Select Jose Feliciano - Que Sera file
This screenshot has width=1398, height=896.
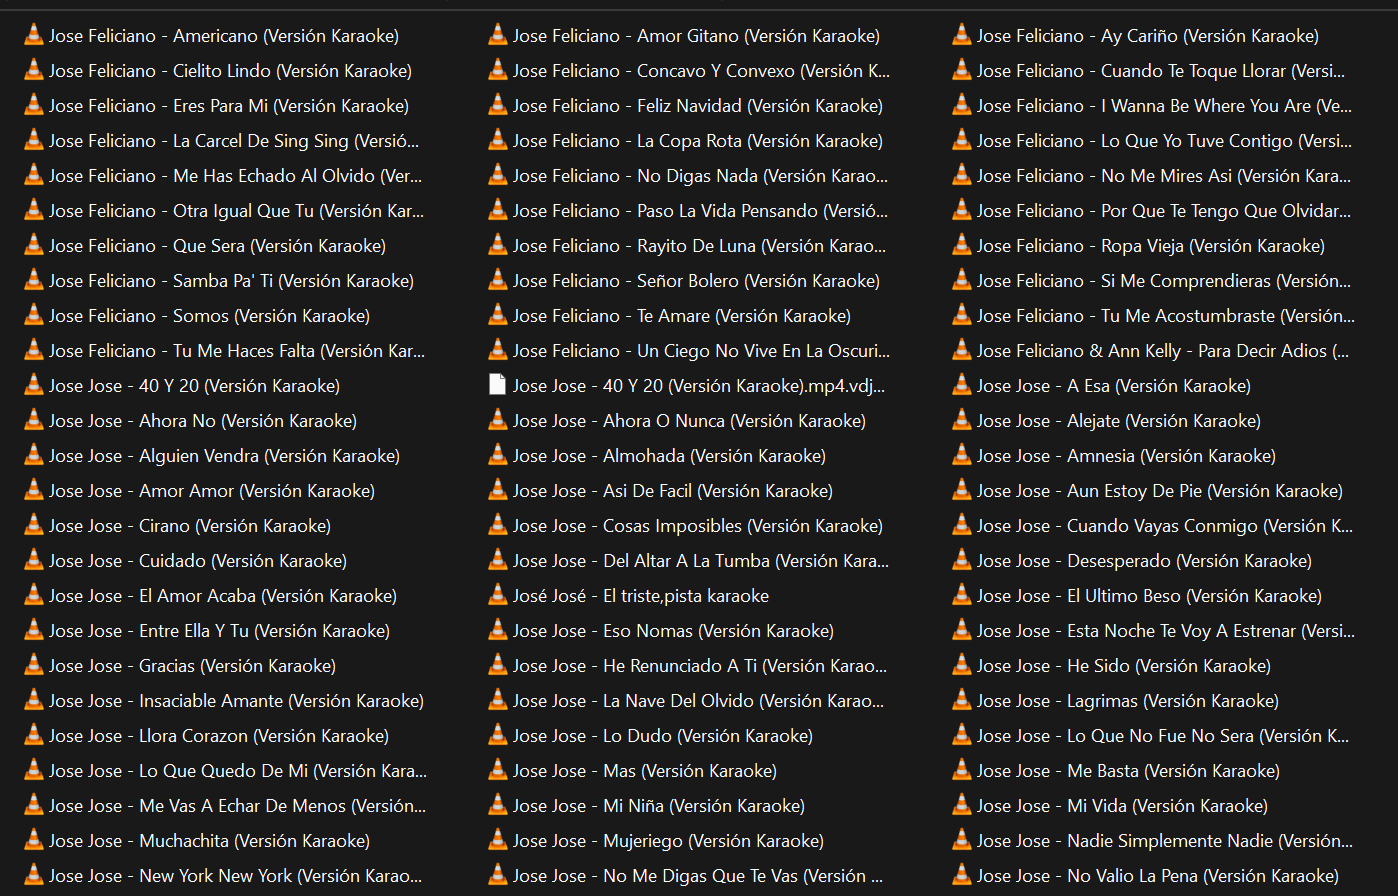pos(217,246)
